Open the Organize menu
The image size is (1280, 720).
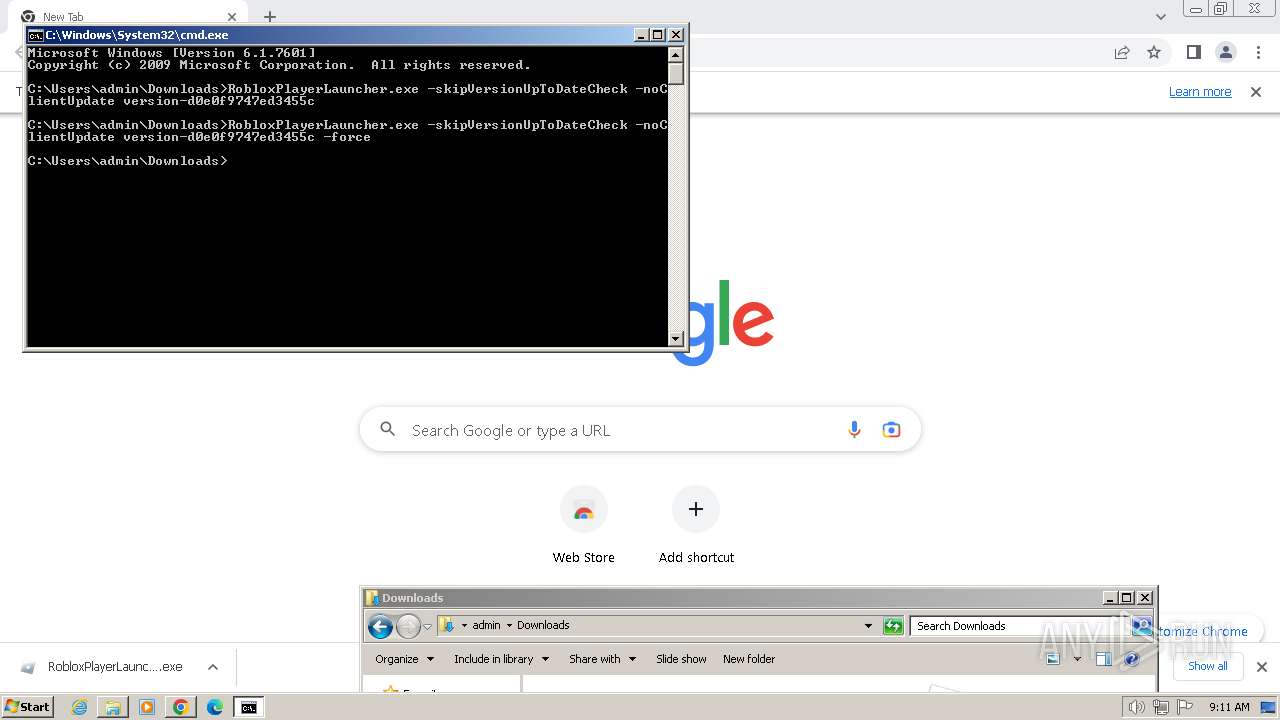click(404, 659)
